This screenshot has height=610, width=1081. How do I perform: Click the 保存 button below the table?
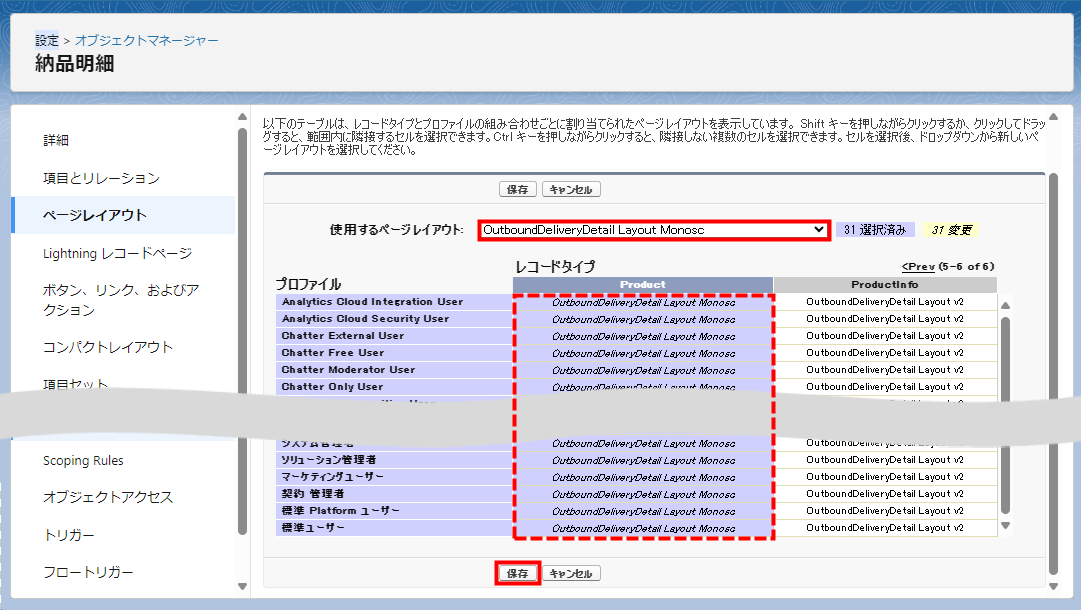(517, 574)
